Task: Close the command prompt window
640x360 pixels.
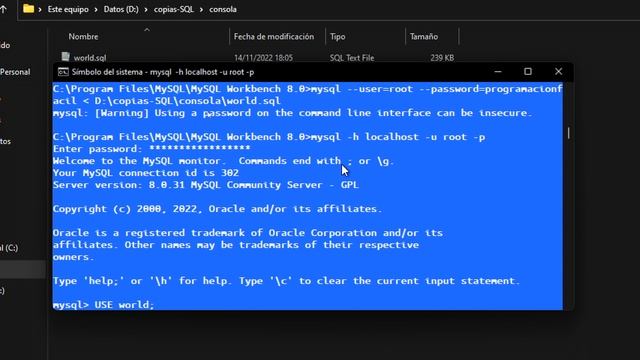Action: coord(558,71)
